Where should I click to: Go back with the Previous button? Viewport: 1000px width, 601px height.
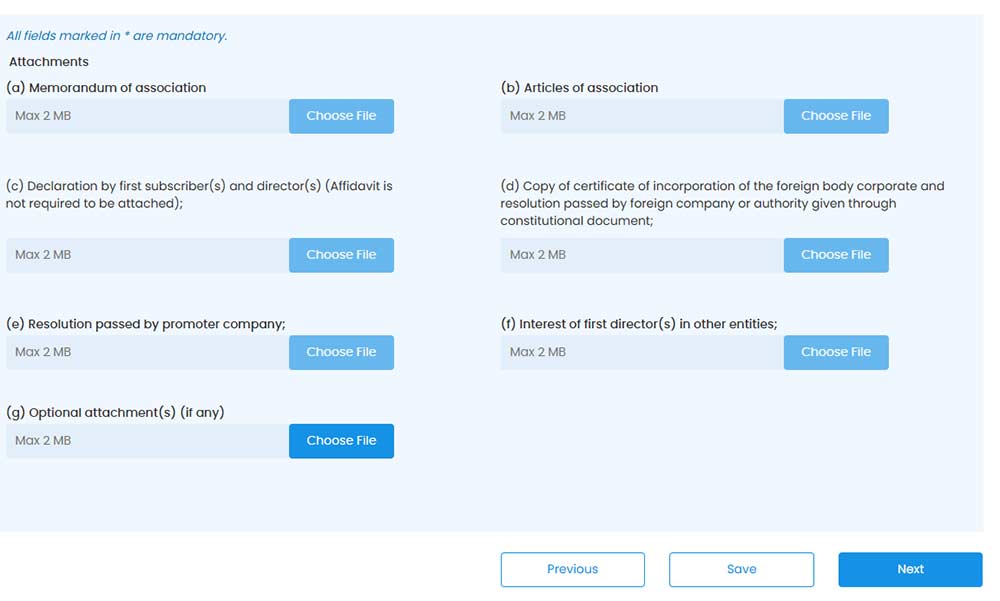pos(572,569)
